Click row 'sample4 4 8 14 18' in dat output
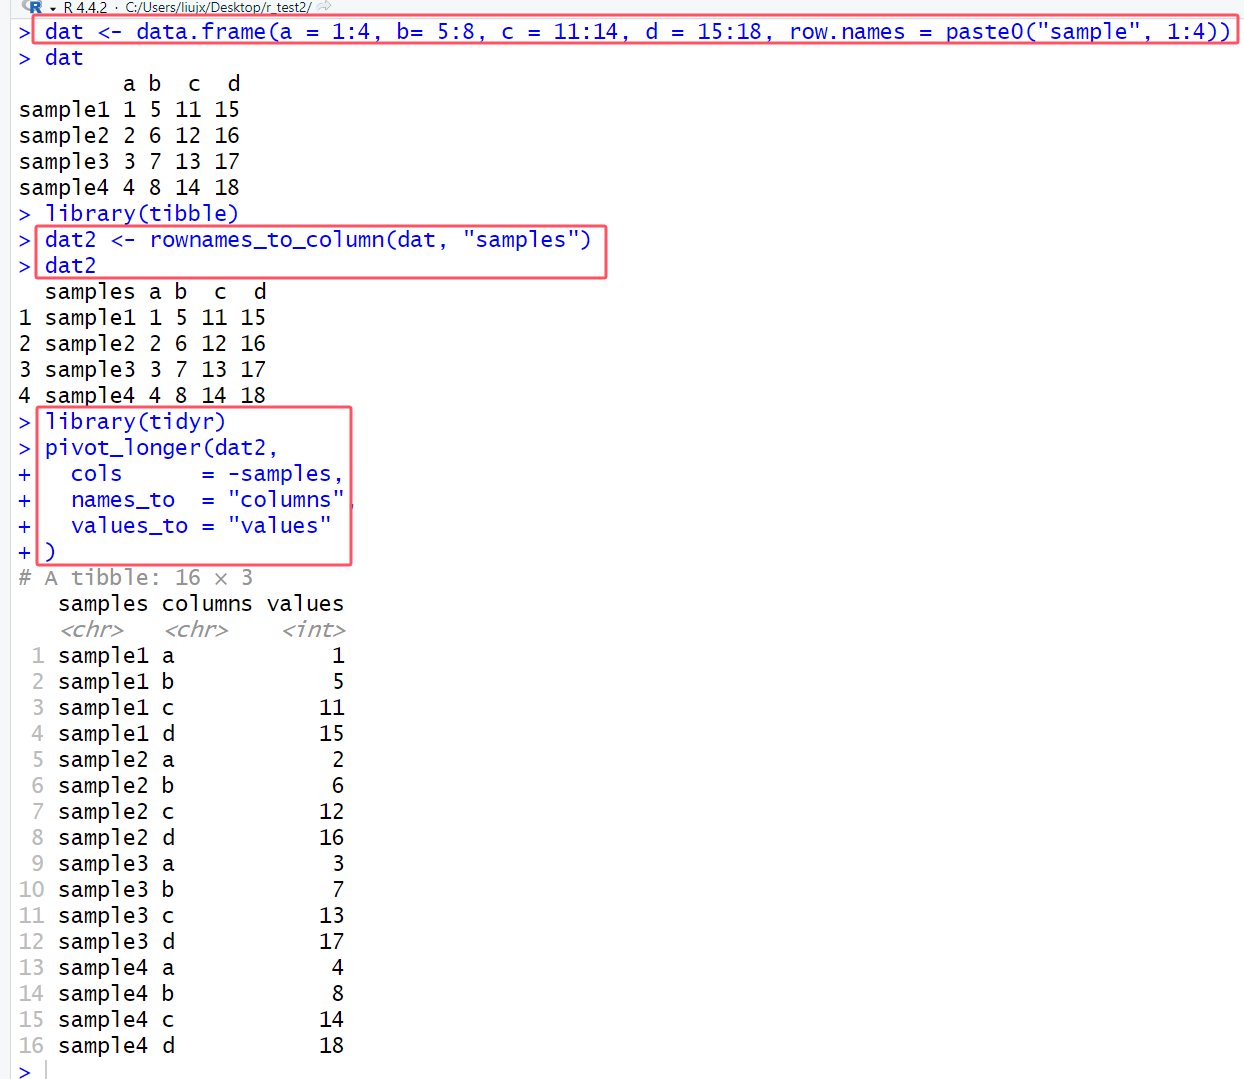The image size is (1244, 1079). click(x=129, y=188)
